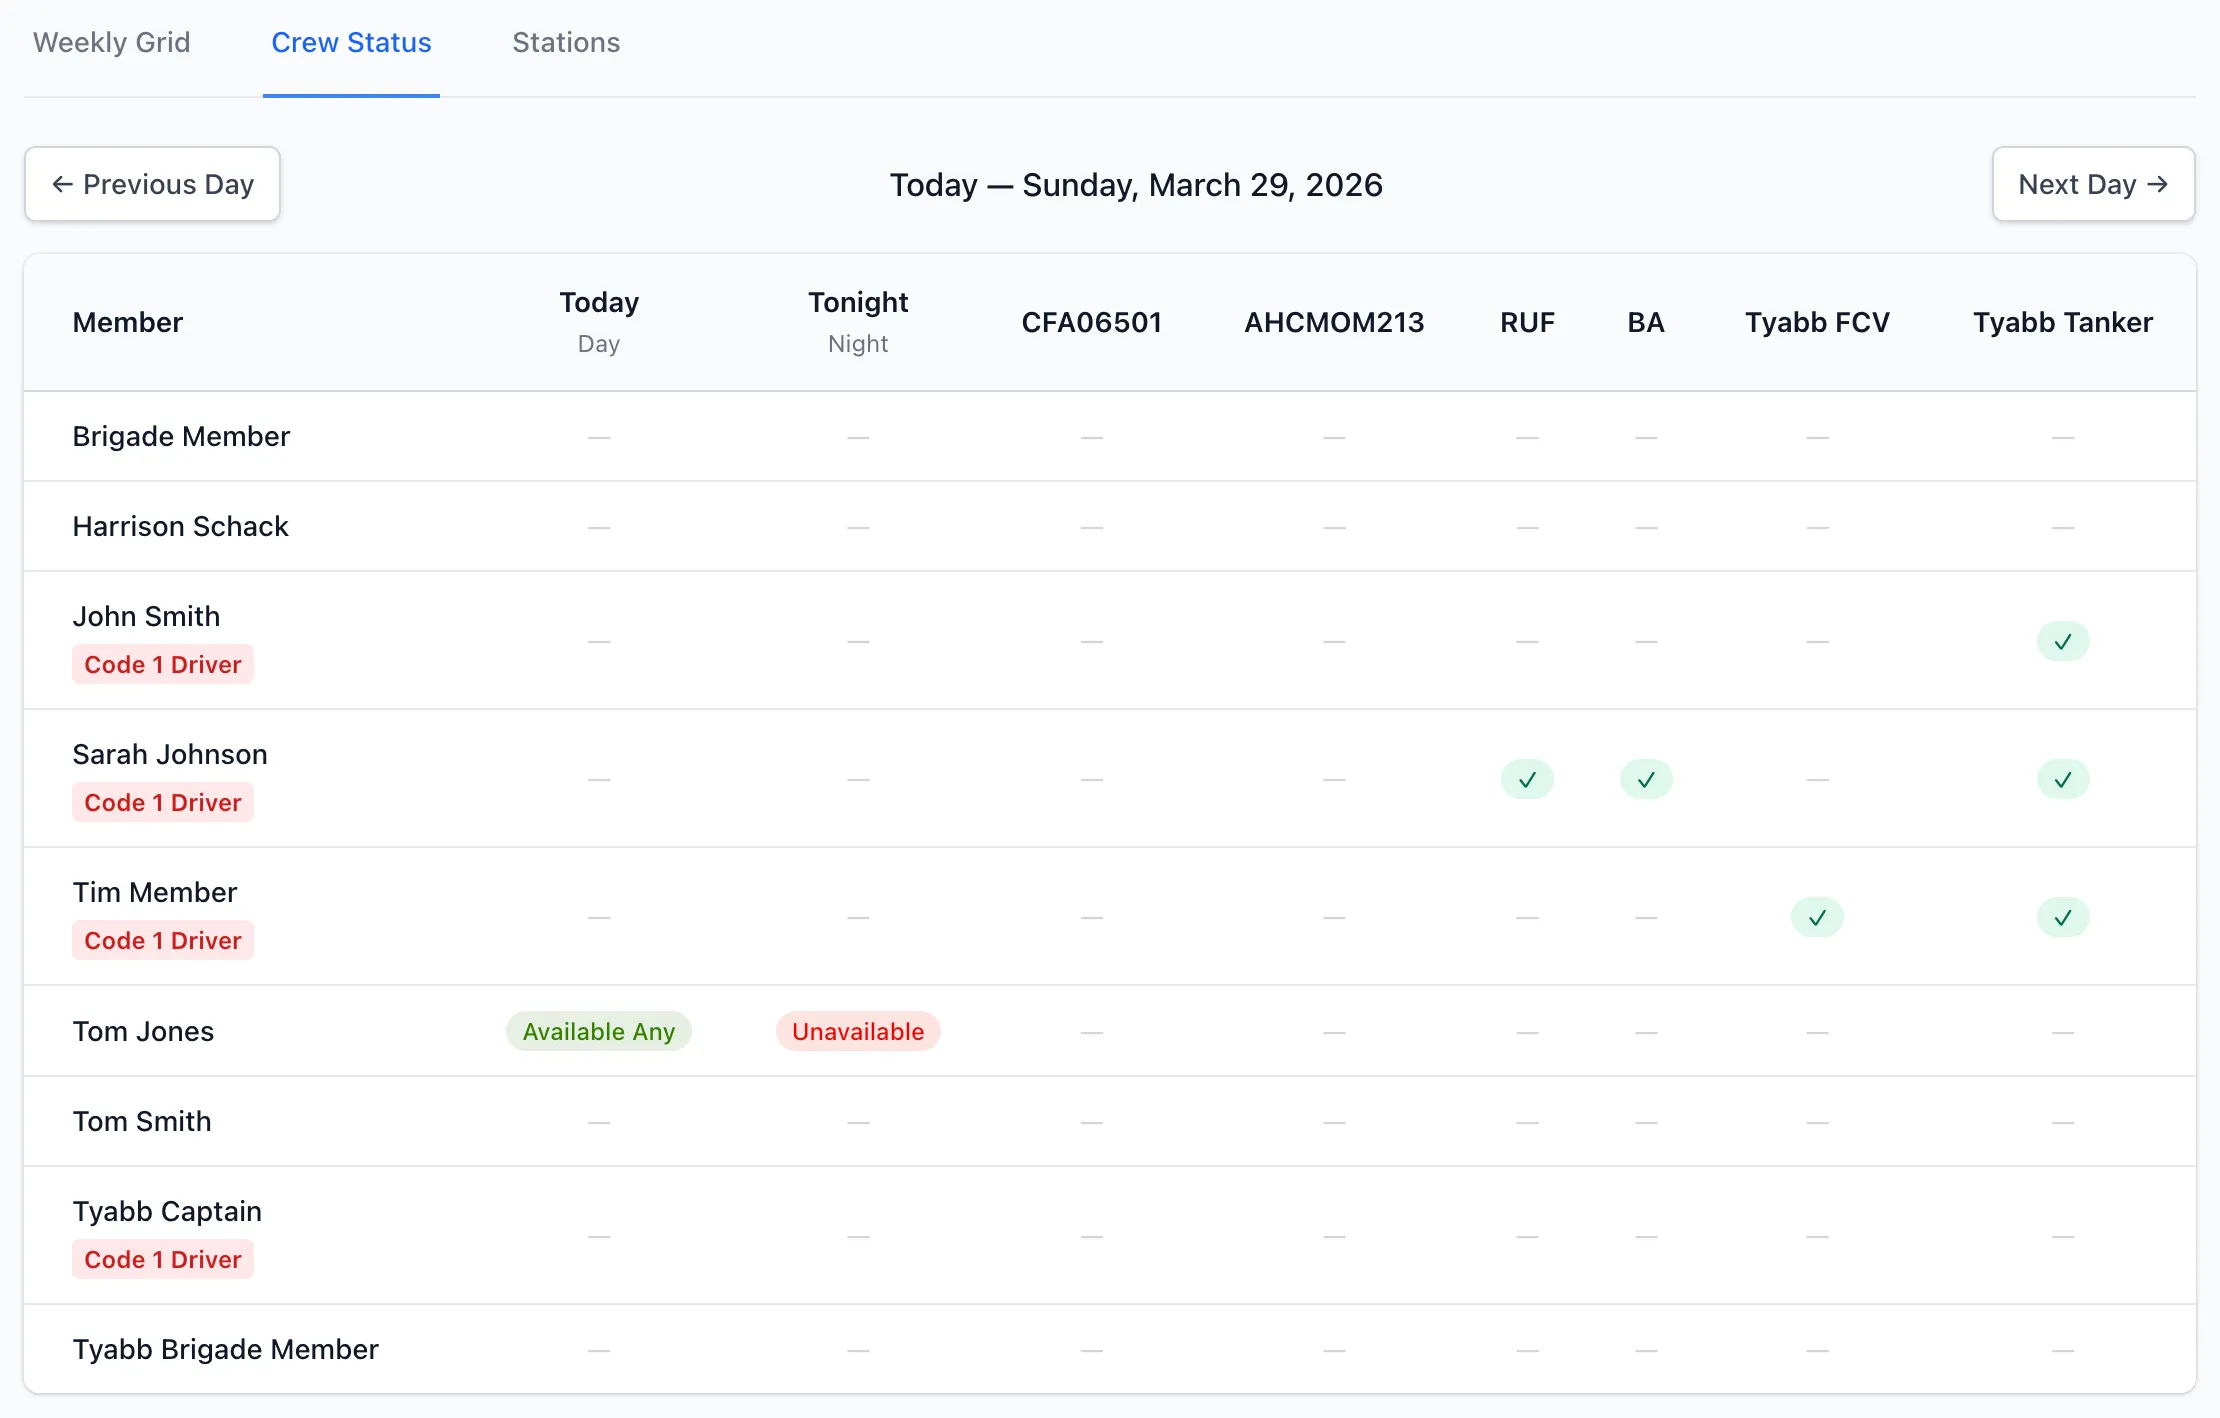Select the Crew Status tab
Image resolution: width=2220 pixels, height=1418 pixels.
351,43
